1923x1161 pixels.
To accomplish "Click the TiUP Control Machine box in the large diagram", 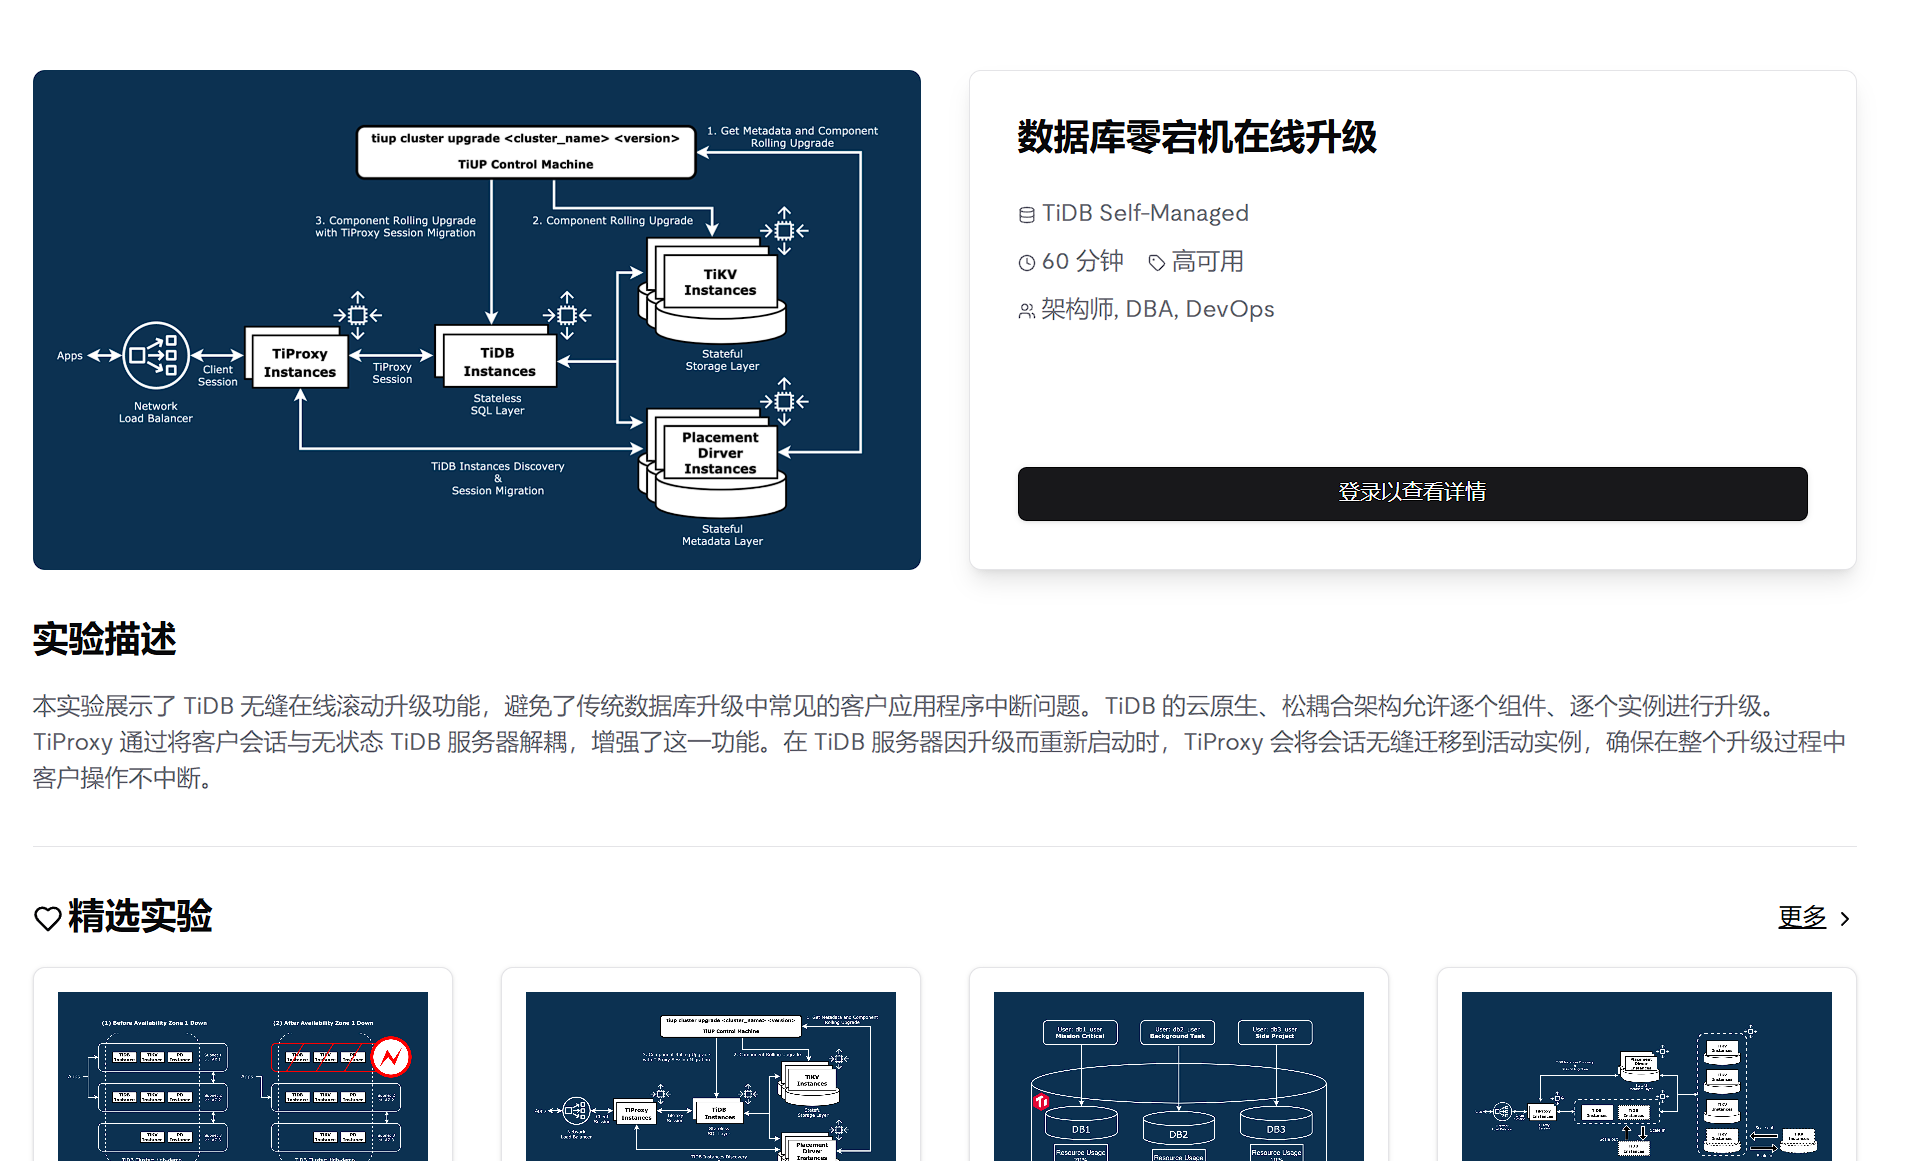I will point(525,152).
